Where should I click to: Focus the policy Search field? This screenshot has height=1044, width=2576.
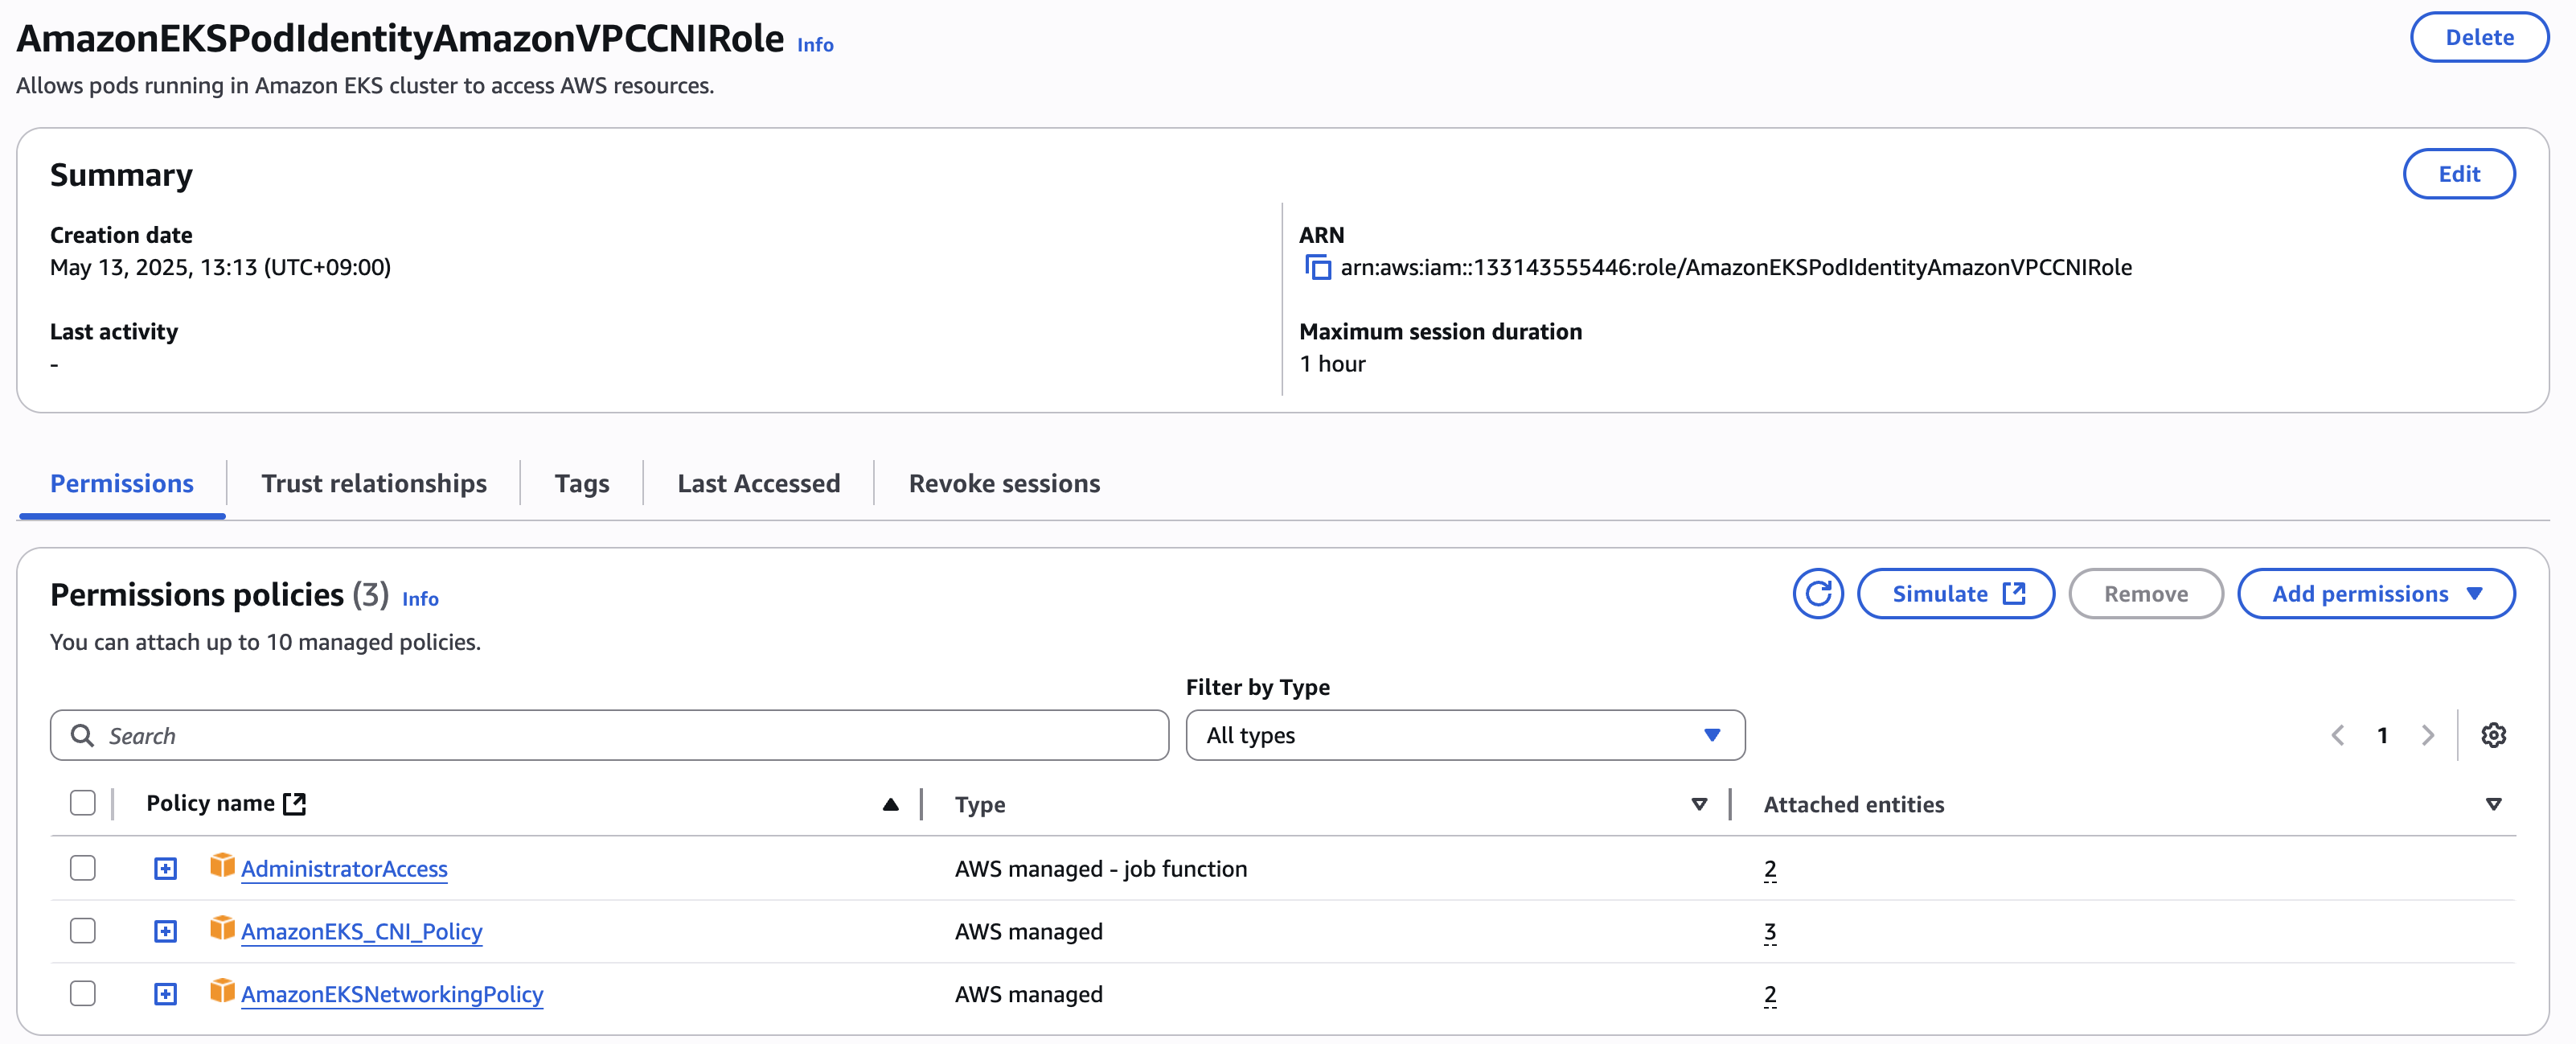click(609, 736)
